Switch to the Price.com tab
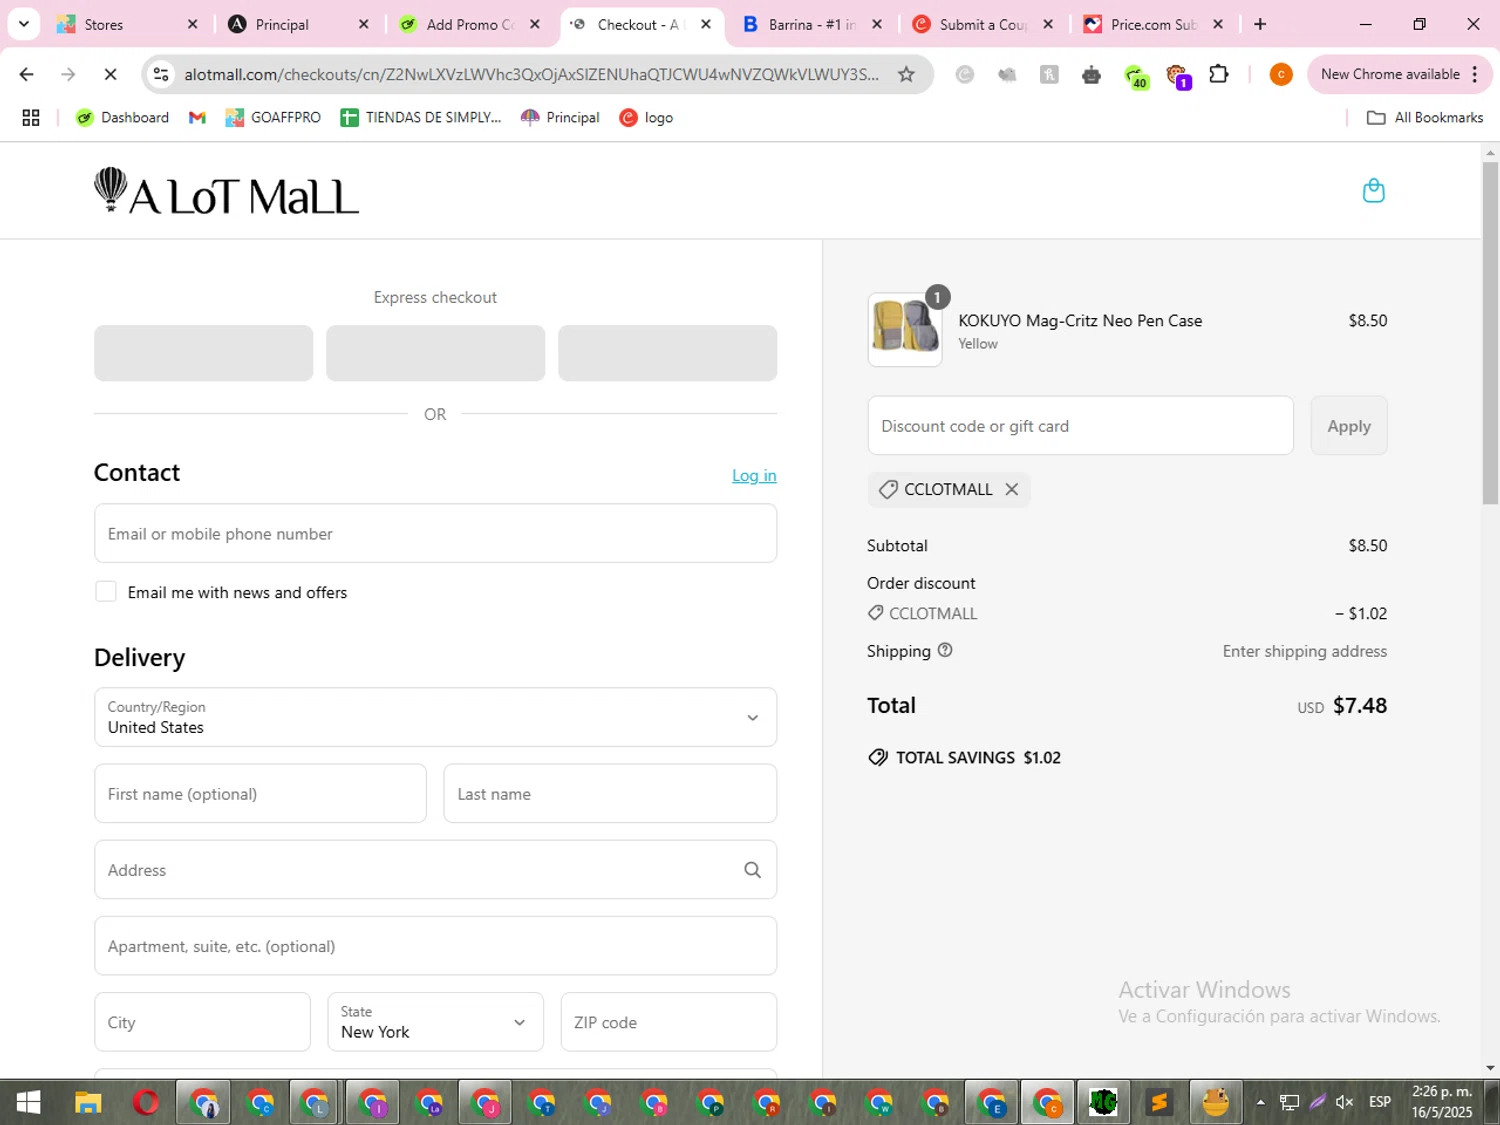The width and height of the screenshot is (1500, 1125). pyautogui.click(x=1152, y=24)
